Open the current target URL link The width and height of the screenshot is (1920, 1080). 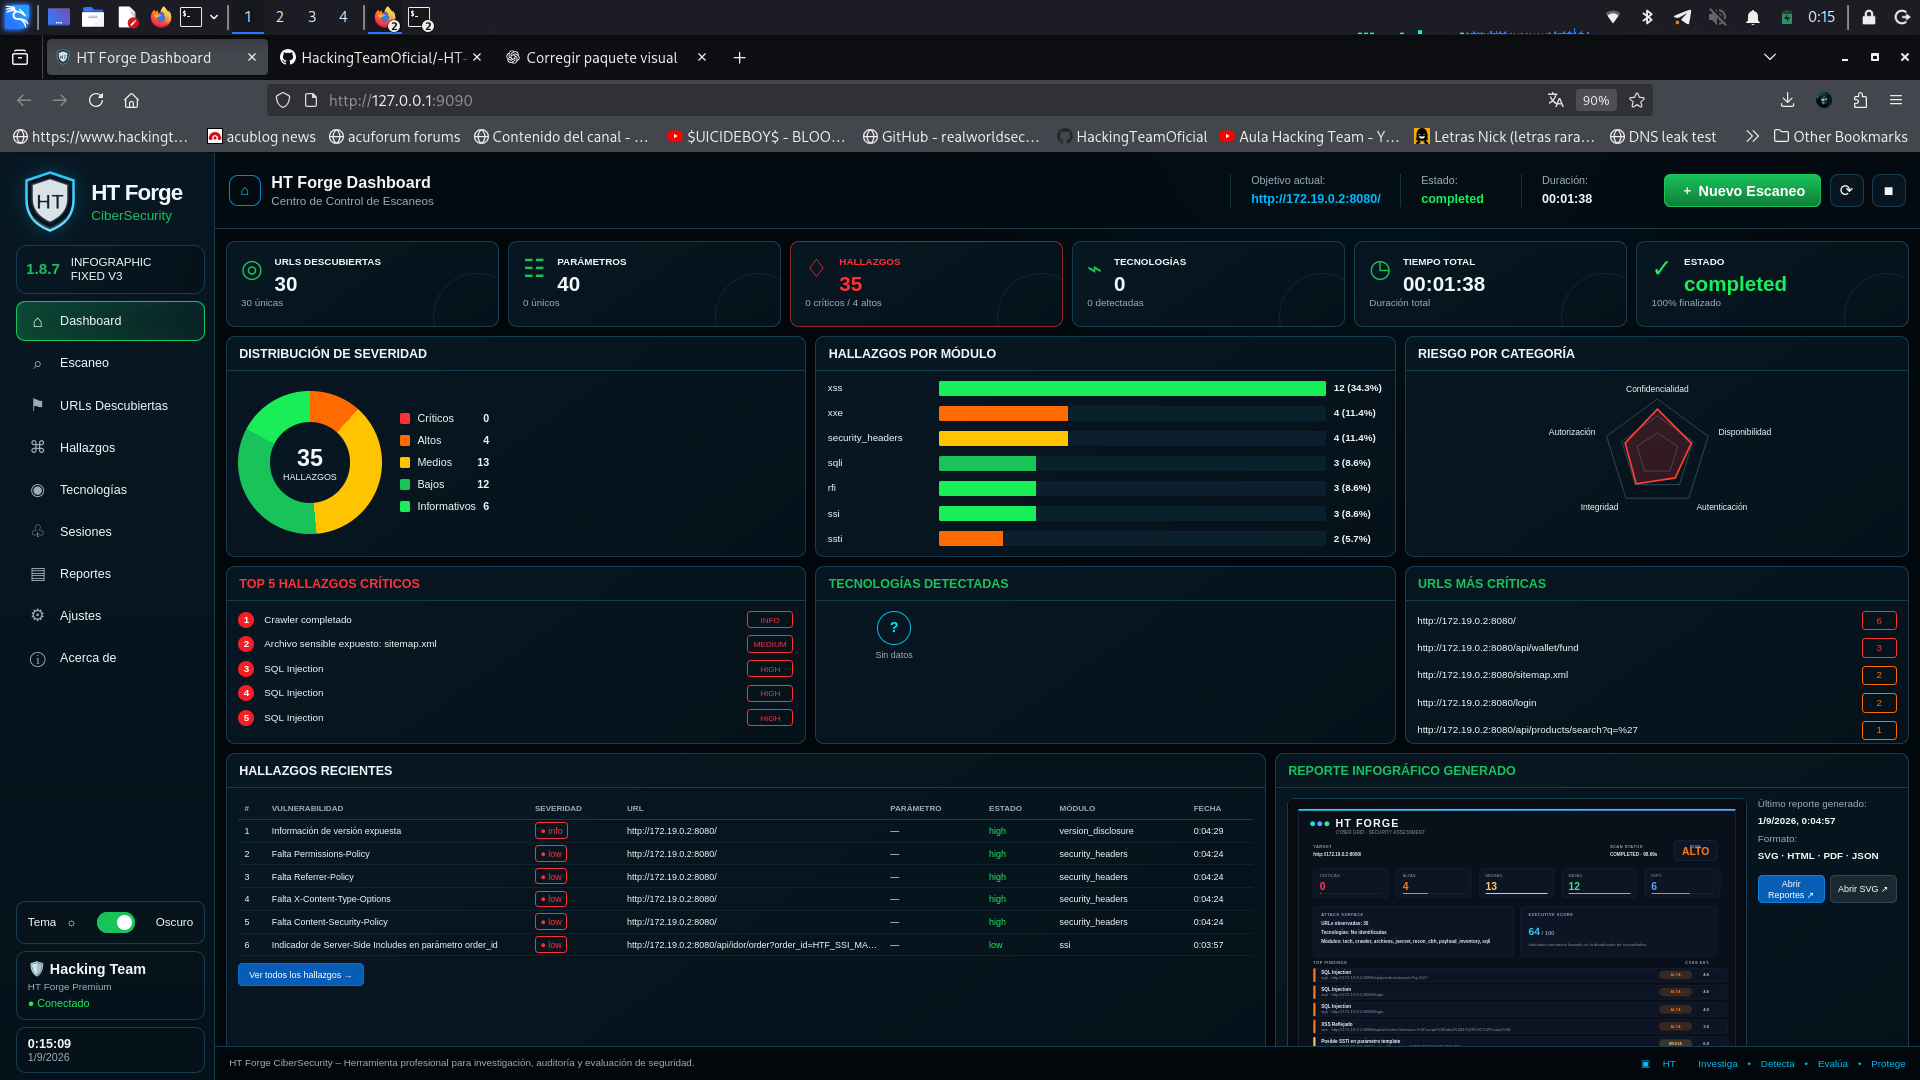coord(1315,199)
